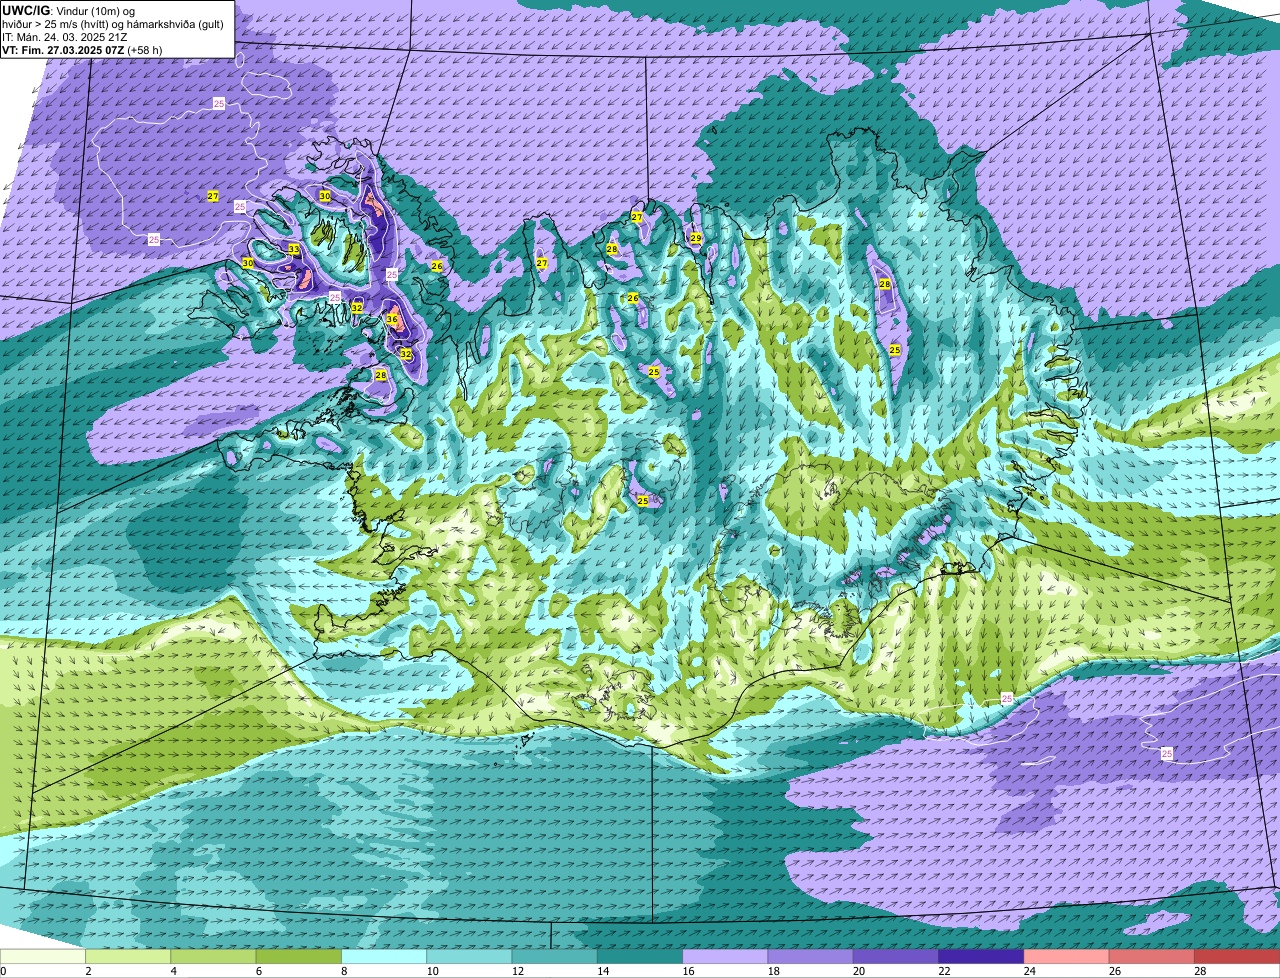
Task: Click the 'IT: Mán. 24. 03. 2025 21Z' text
Action: pos(64,37)
